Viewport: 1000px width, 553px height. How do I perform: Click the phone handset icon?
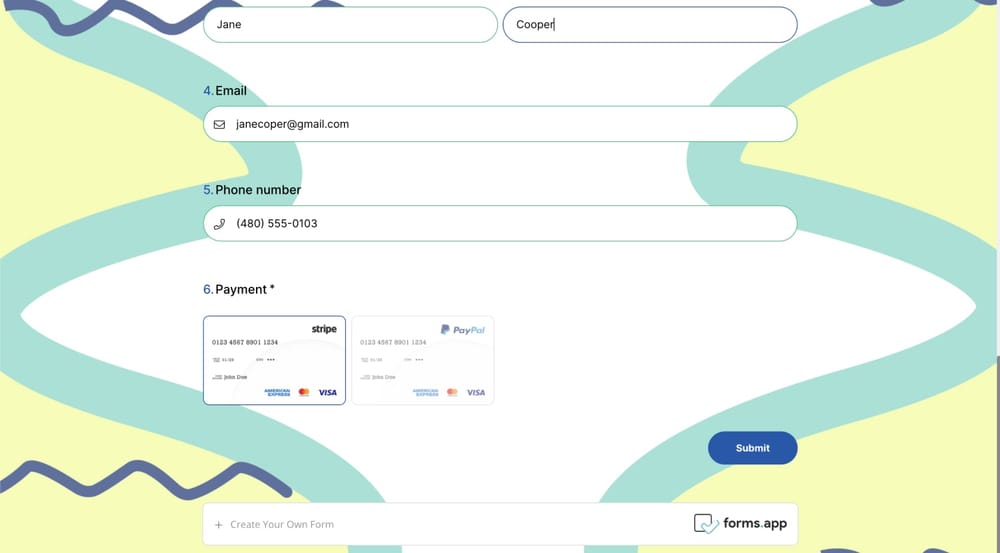[x=220, y=224]
